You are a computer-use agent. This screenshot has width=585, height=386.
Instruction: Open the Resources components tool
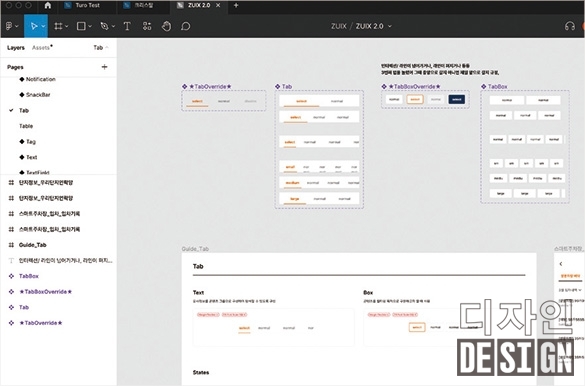point(147,26)
